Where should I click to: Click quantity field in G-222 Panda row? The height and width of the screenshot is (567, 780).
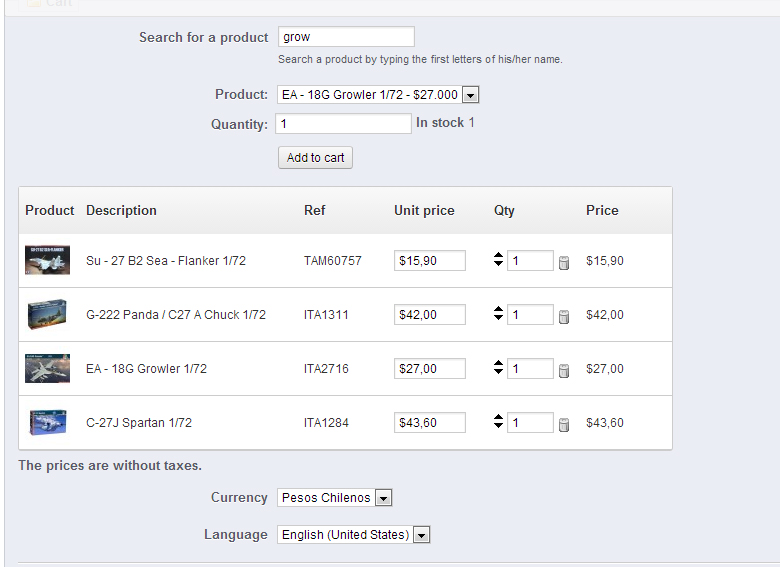530,315
